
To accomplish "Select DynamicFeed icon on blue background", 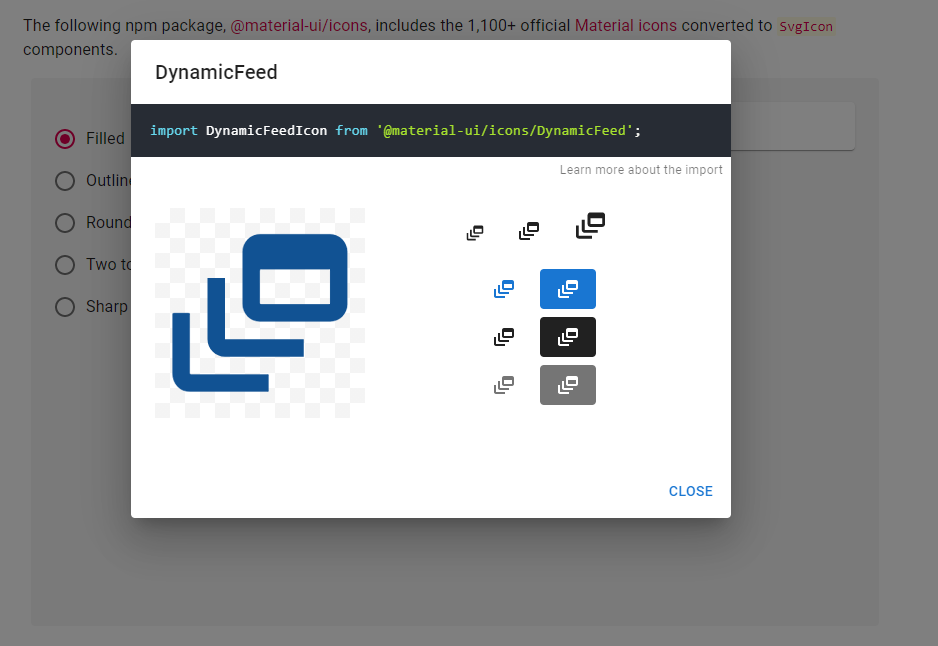I will point(567,288).
